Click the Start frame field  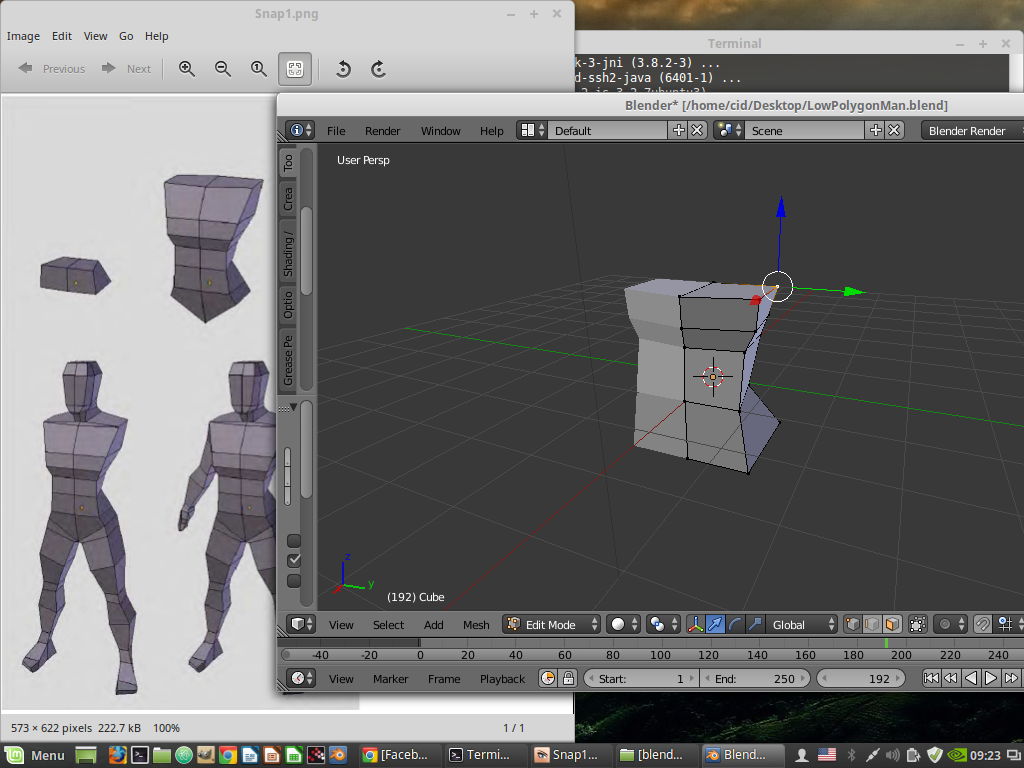[641, 679]
